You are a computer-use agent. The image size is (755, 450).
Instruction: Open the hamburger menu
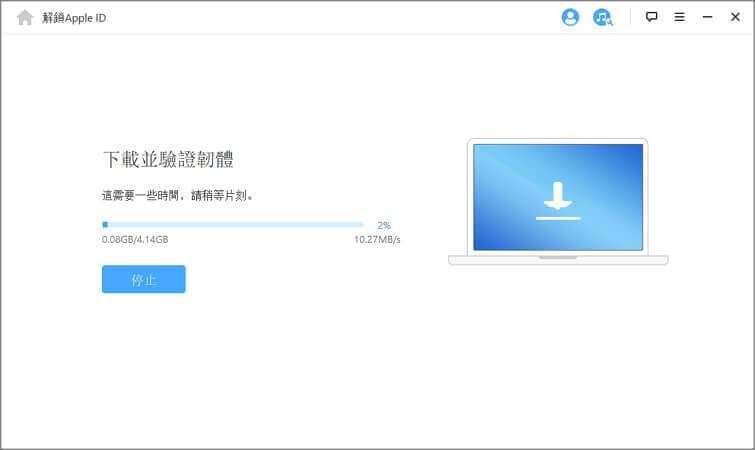click(679, 17)
